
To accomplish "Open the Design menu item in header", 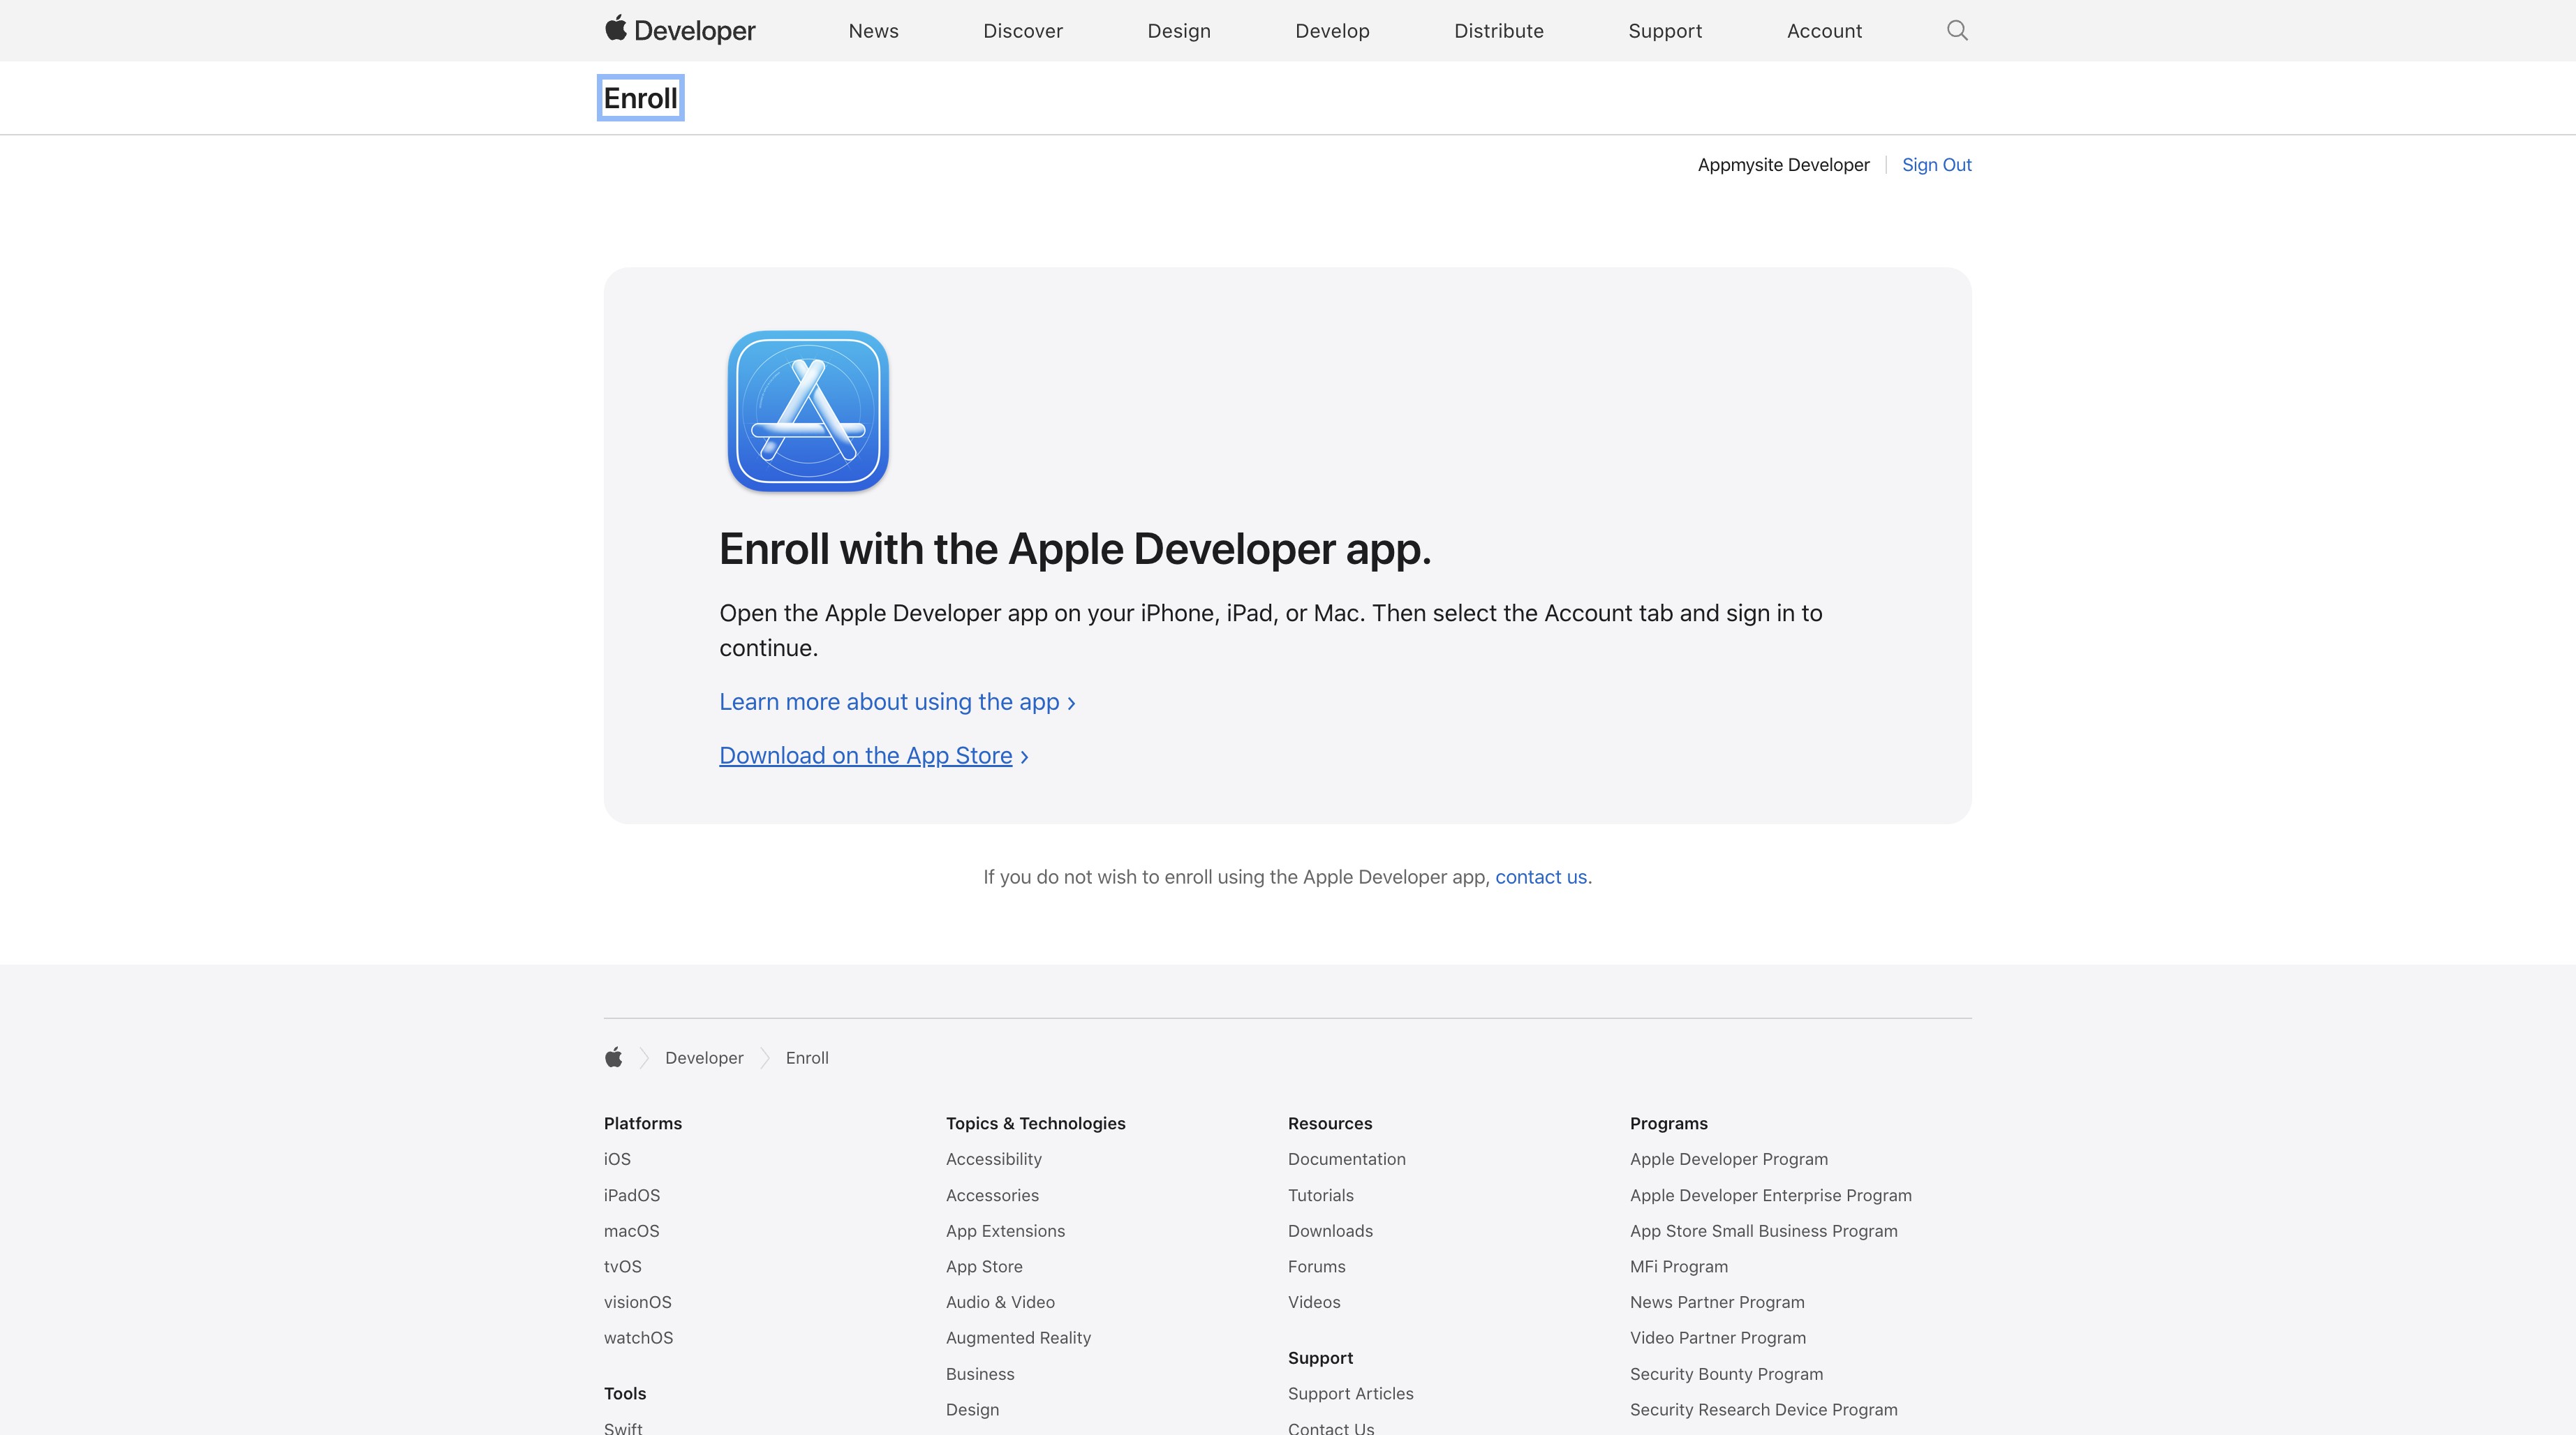I will coord(1179,31).
